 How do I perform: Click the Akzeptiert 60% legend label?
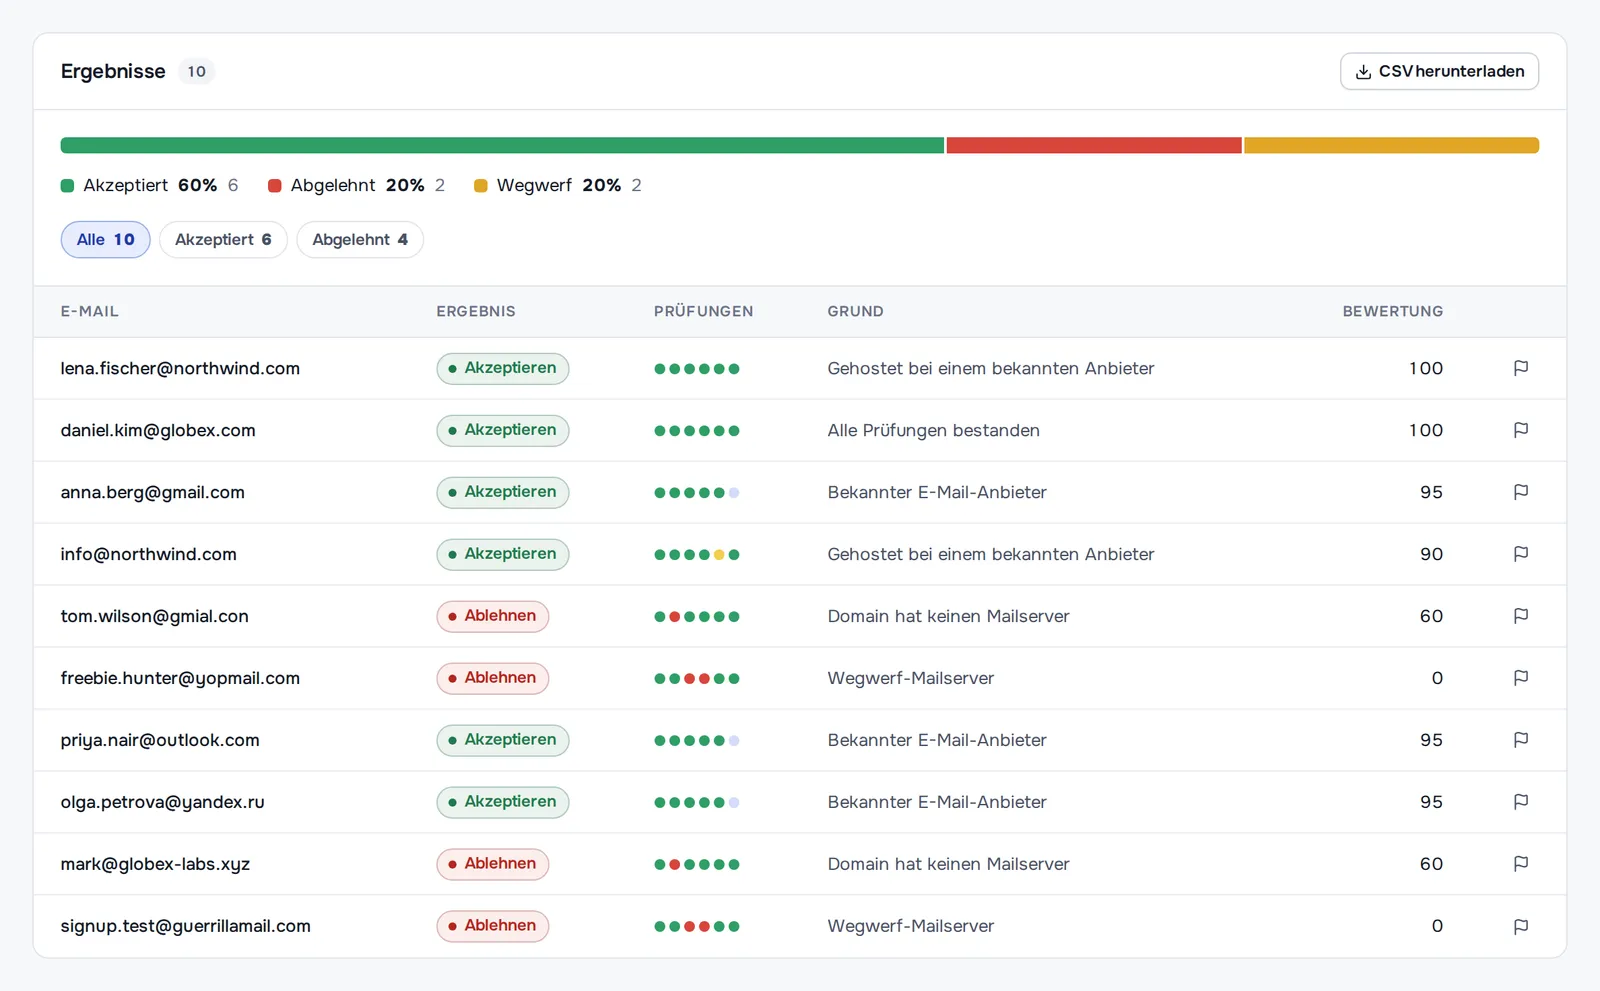pyautogui.click(x=150, y=185)
